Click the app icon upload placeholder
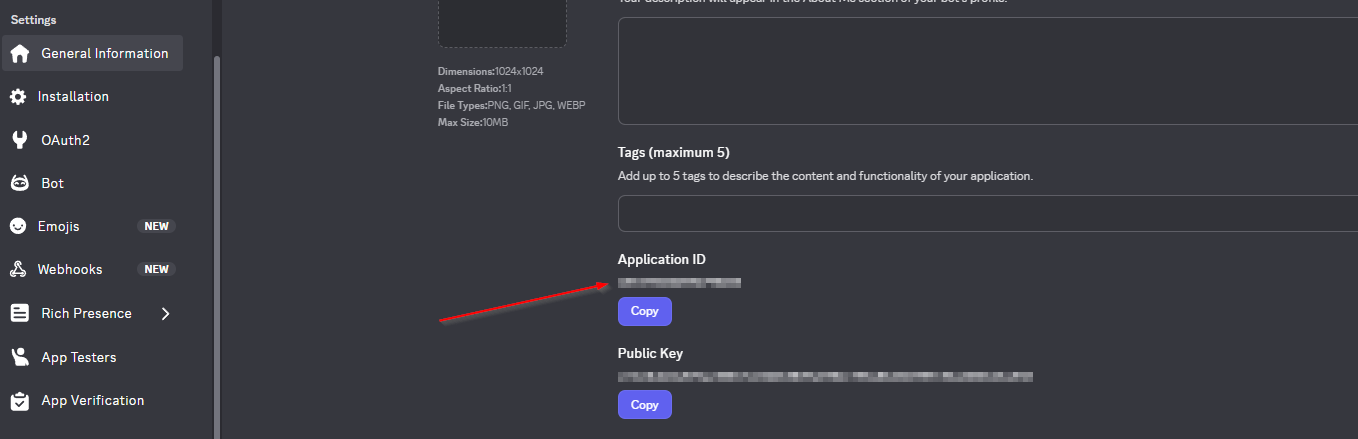The height and width of the screenshot is (439, 1358). click(x=502, y=22)
